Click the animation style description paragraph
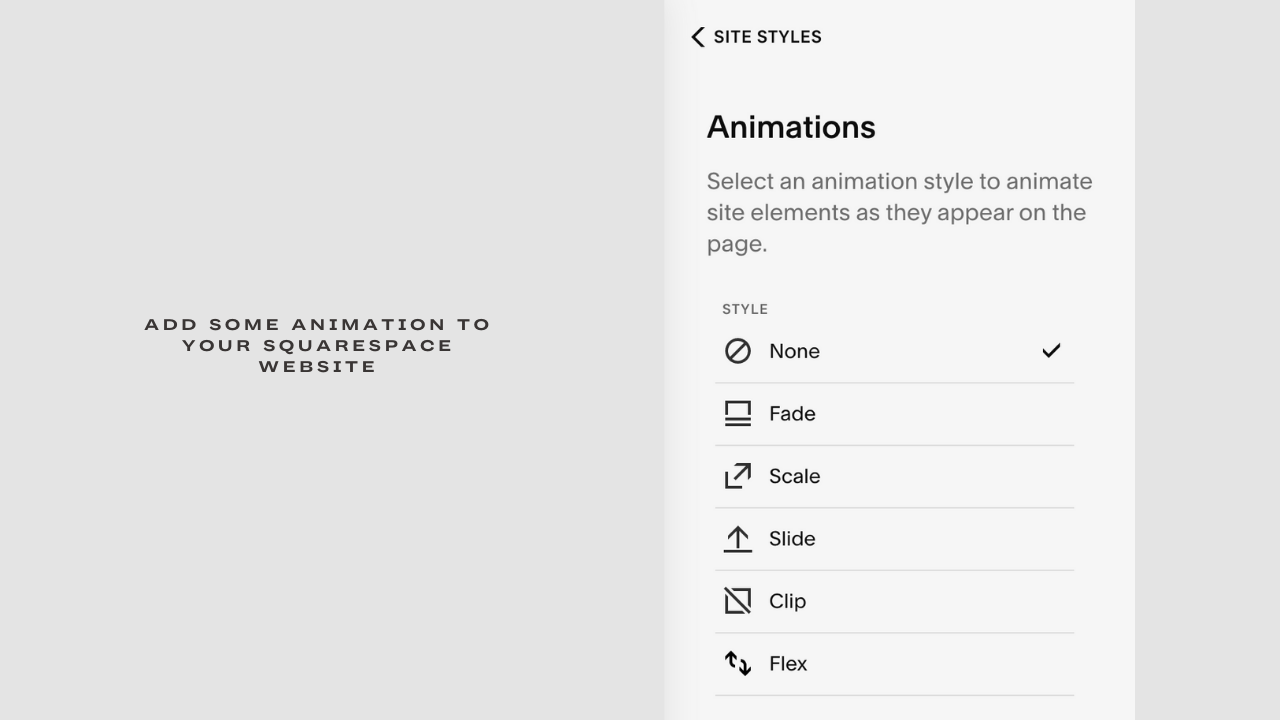 [x=899, y=212]
